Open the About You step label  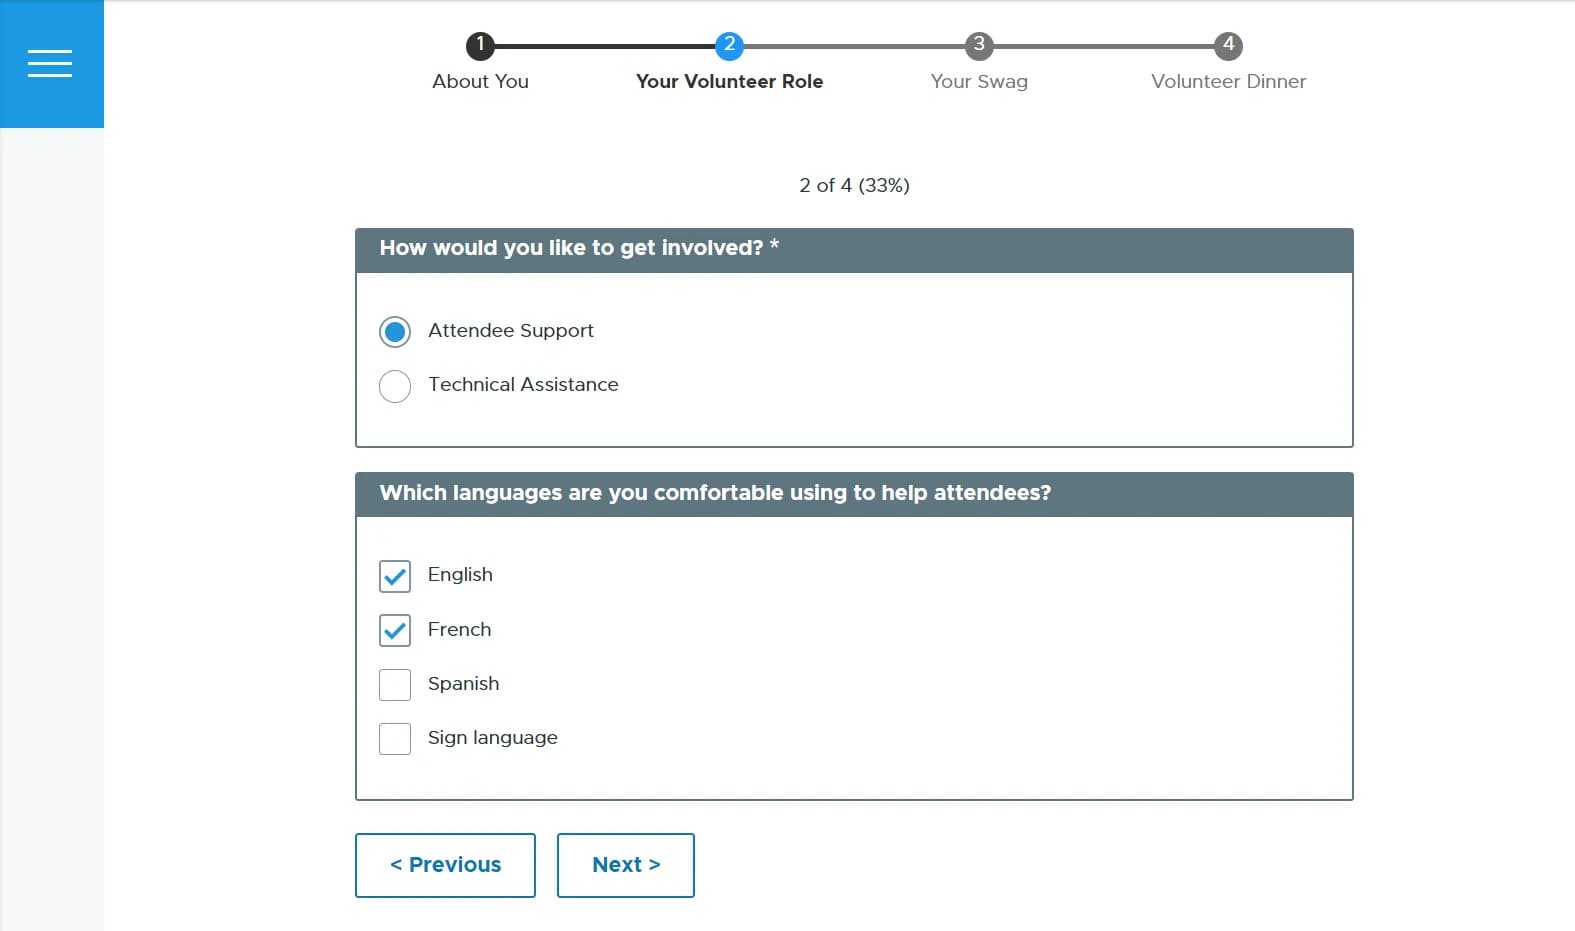tap(480, 81)
